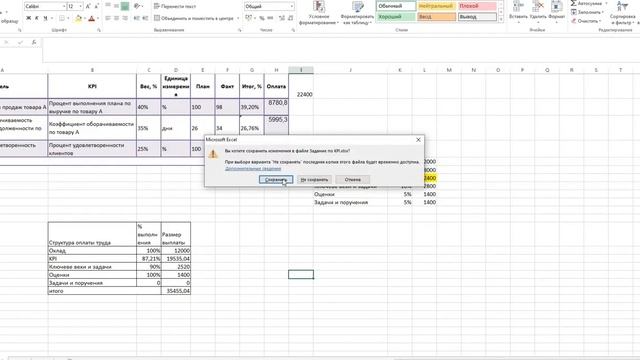The image size is (640, 360).
Task: Open the fill color dropdown arrow
Action: point(84,18)
